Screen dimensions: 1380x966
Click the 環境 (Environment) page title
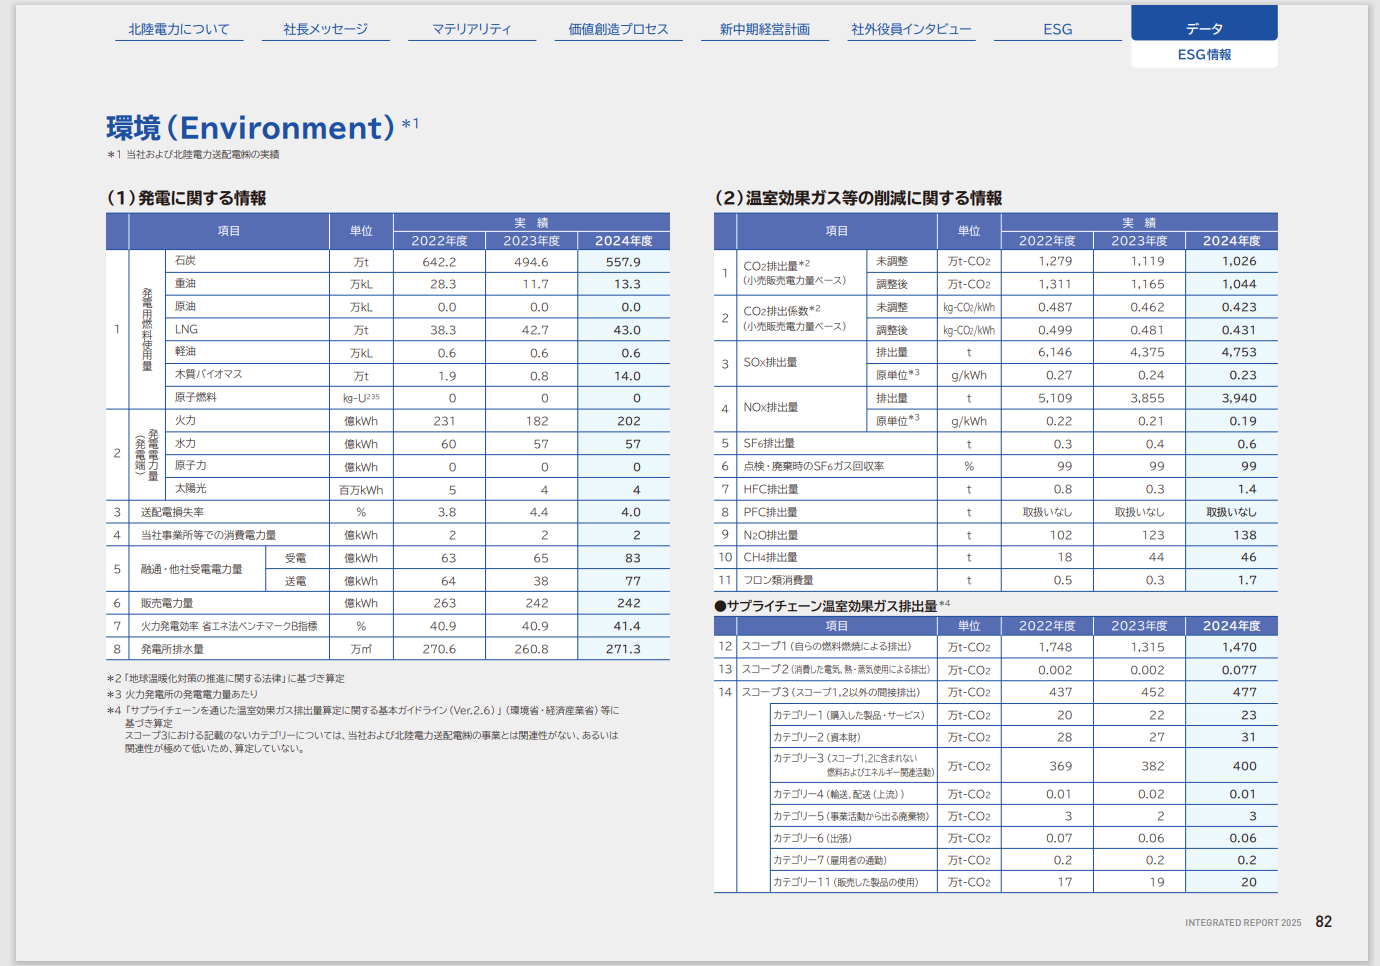251,128
